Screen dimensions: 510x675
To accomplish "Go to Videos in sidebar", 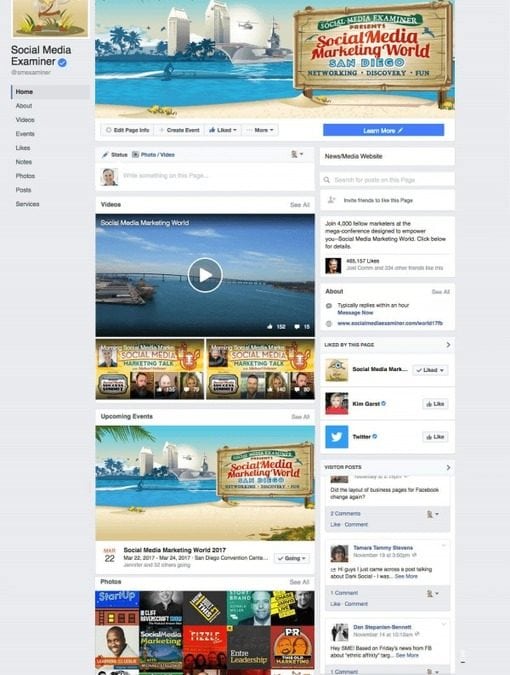I will [x=25, y=120].
